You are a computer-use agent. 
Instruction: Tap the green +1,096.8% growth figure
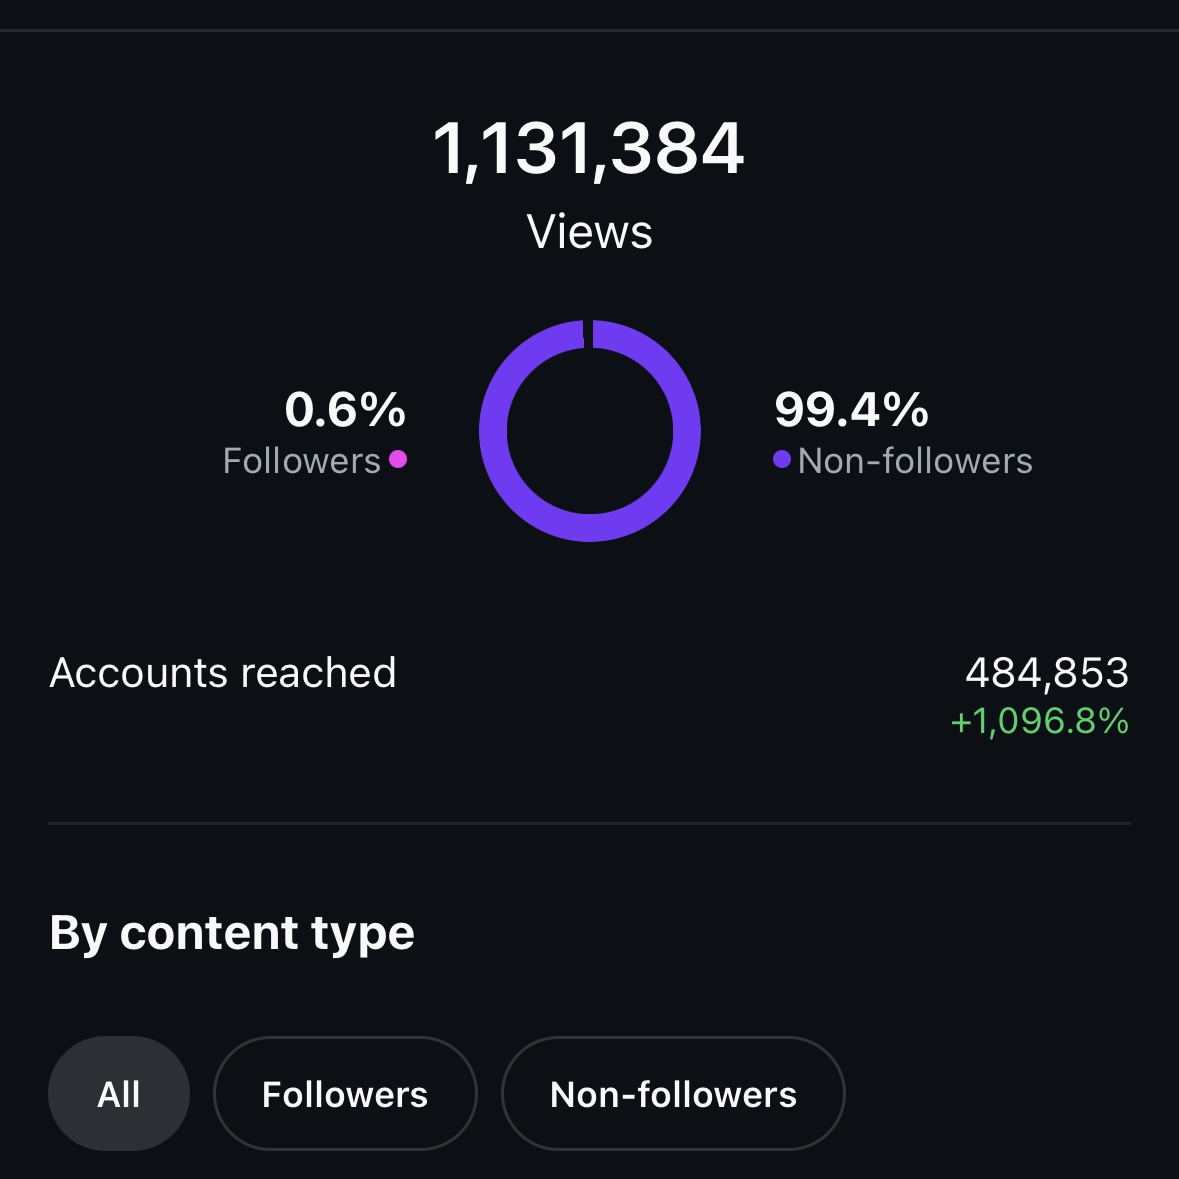pyautogui.click(x=1040, y=721)
